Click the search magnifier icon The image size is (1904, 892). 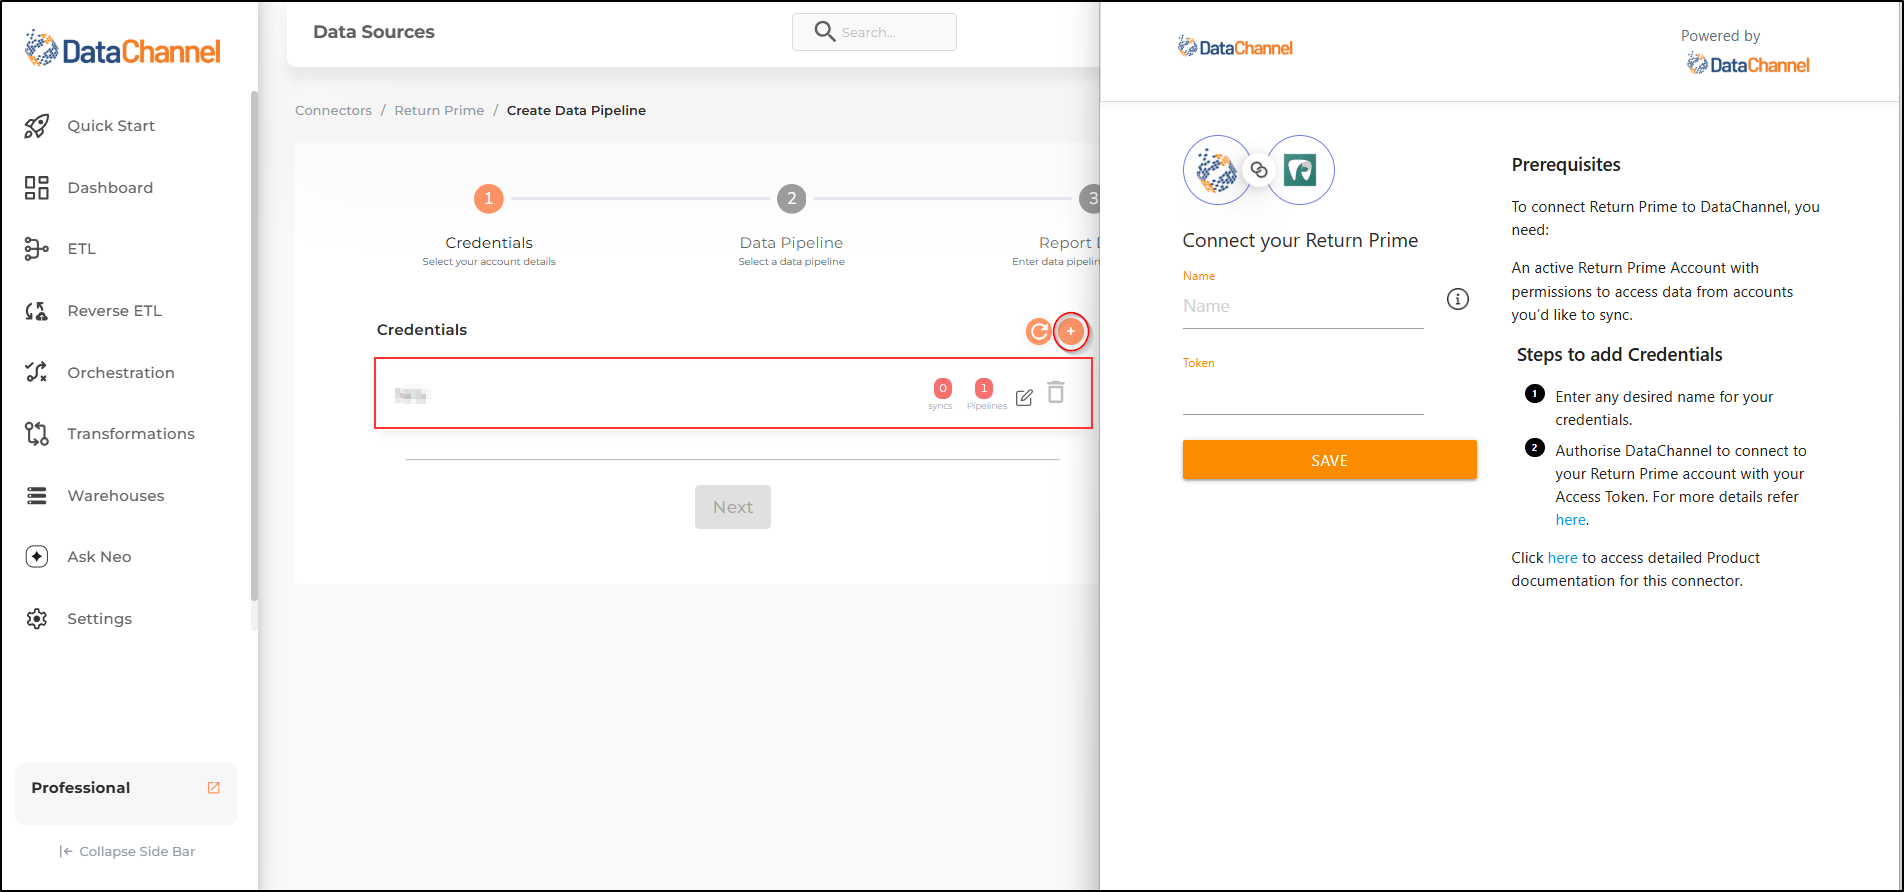point(825,32)
